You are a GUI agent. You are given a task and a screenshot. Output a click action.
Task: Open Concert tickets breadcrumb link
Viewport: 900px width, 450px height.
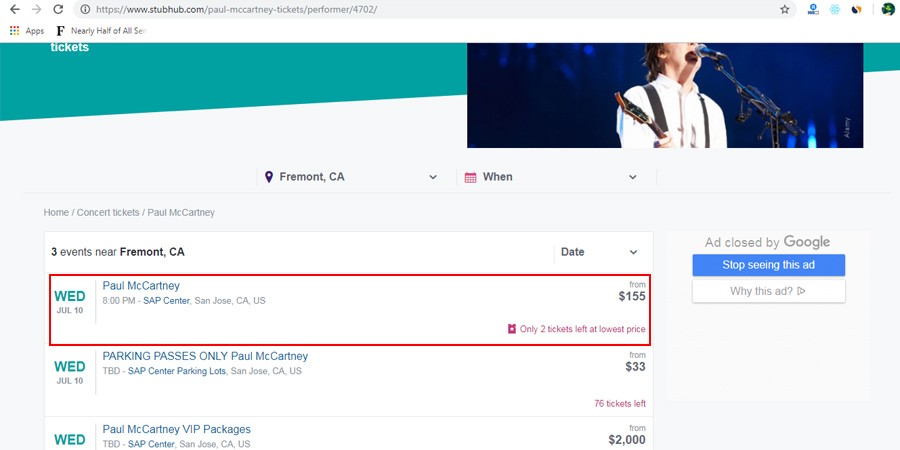click(108, 213)
